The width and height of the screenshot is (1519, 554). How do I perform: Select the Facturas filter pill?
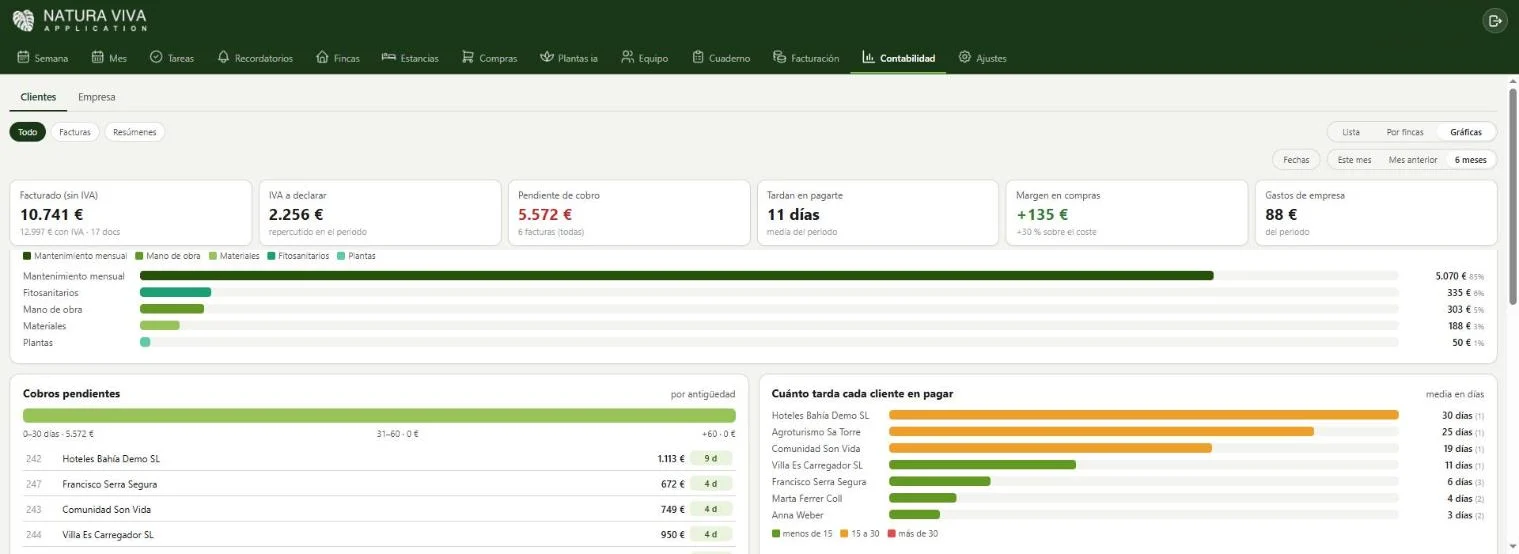click(75, 132)
